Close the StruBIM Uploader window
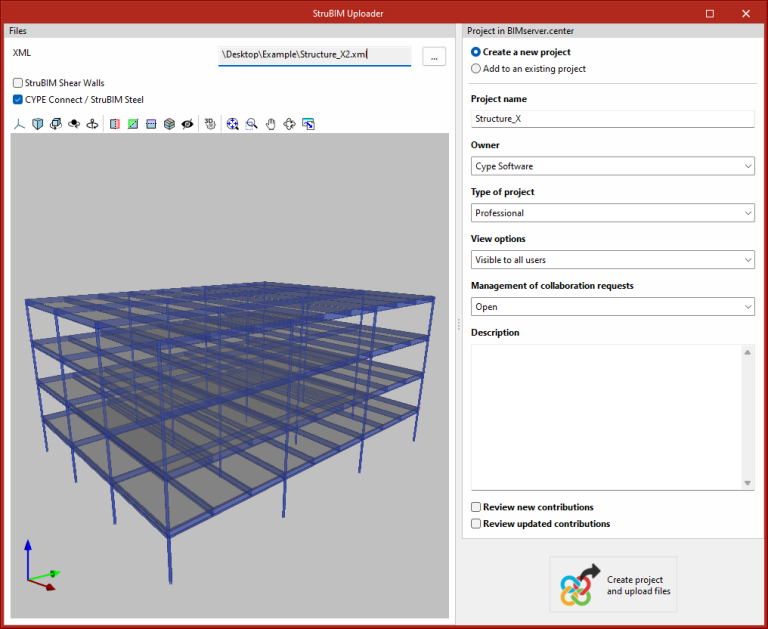The width and height of the screenshot is (768, 629). click(746, 13)
